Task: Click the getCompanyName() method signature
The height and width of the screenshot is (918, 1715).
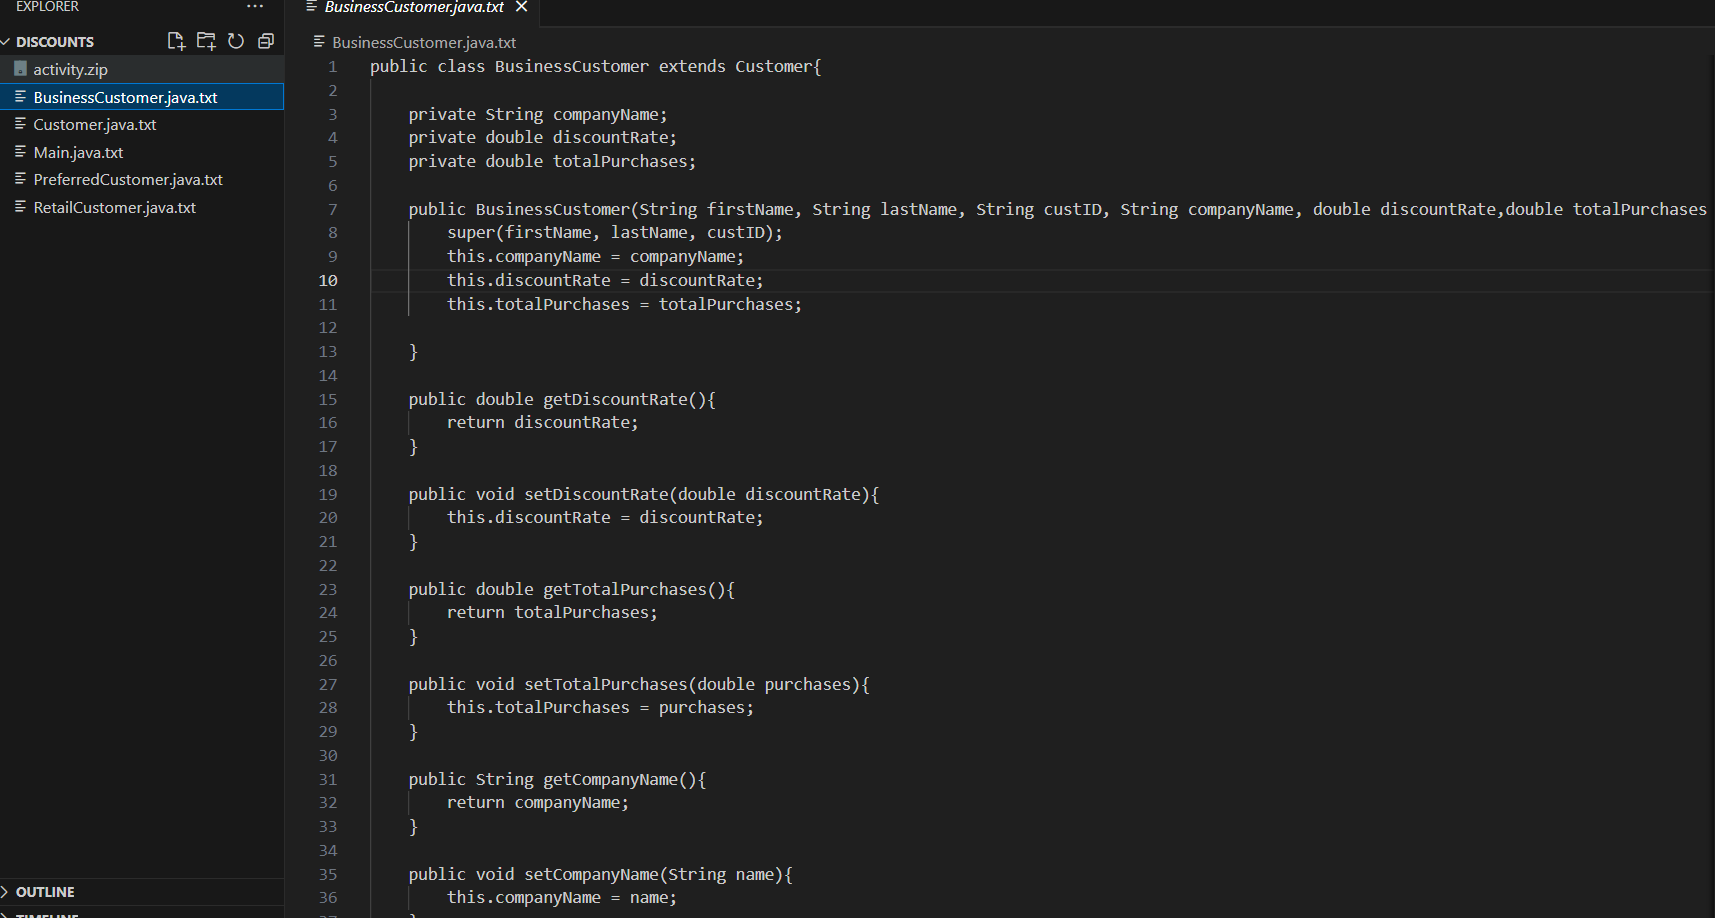Action: click(557, 780)
